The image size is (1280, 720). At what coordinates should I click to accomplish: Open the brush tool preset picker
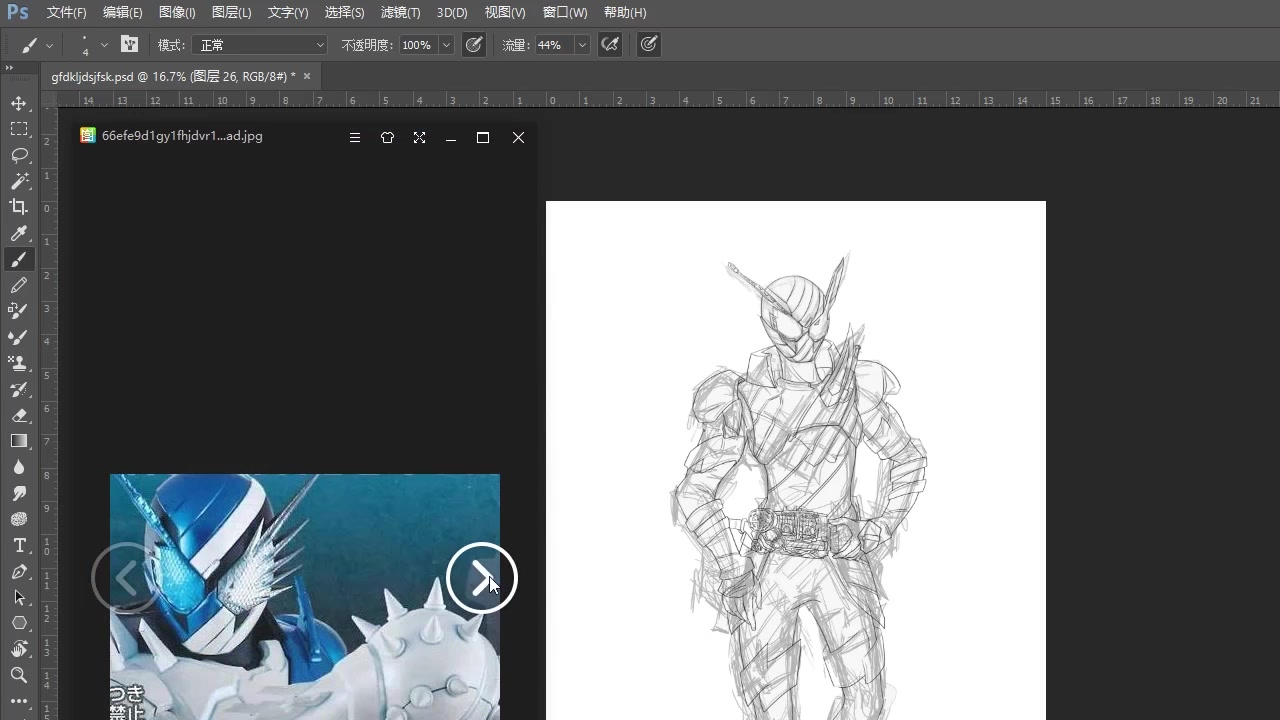pyautogui.click(x=37, y=45)
